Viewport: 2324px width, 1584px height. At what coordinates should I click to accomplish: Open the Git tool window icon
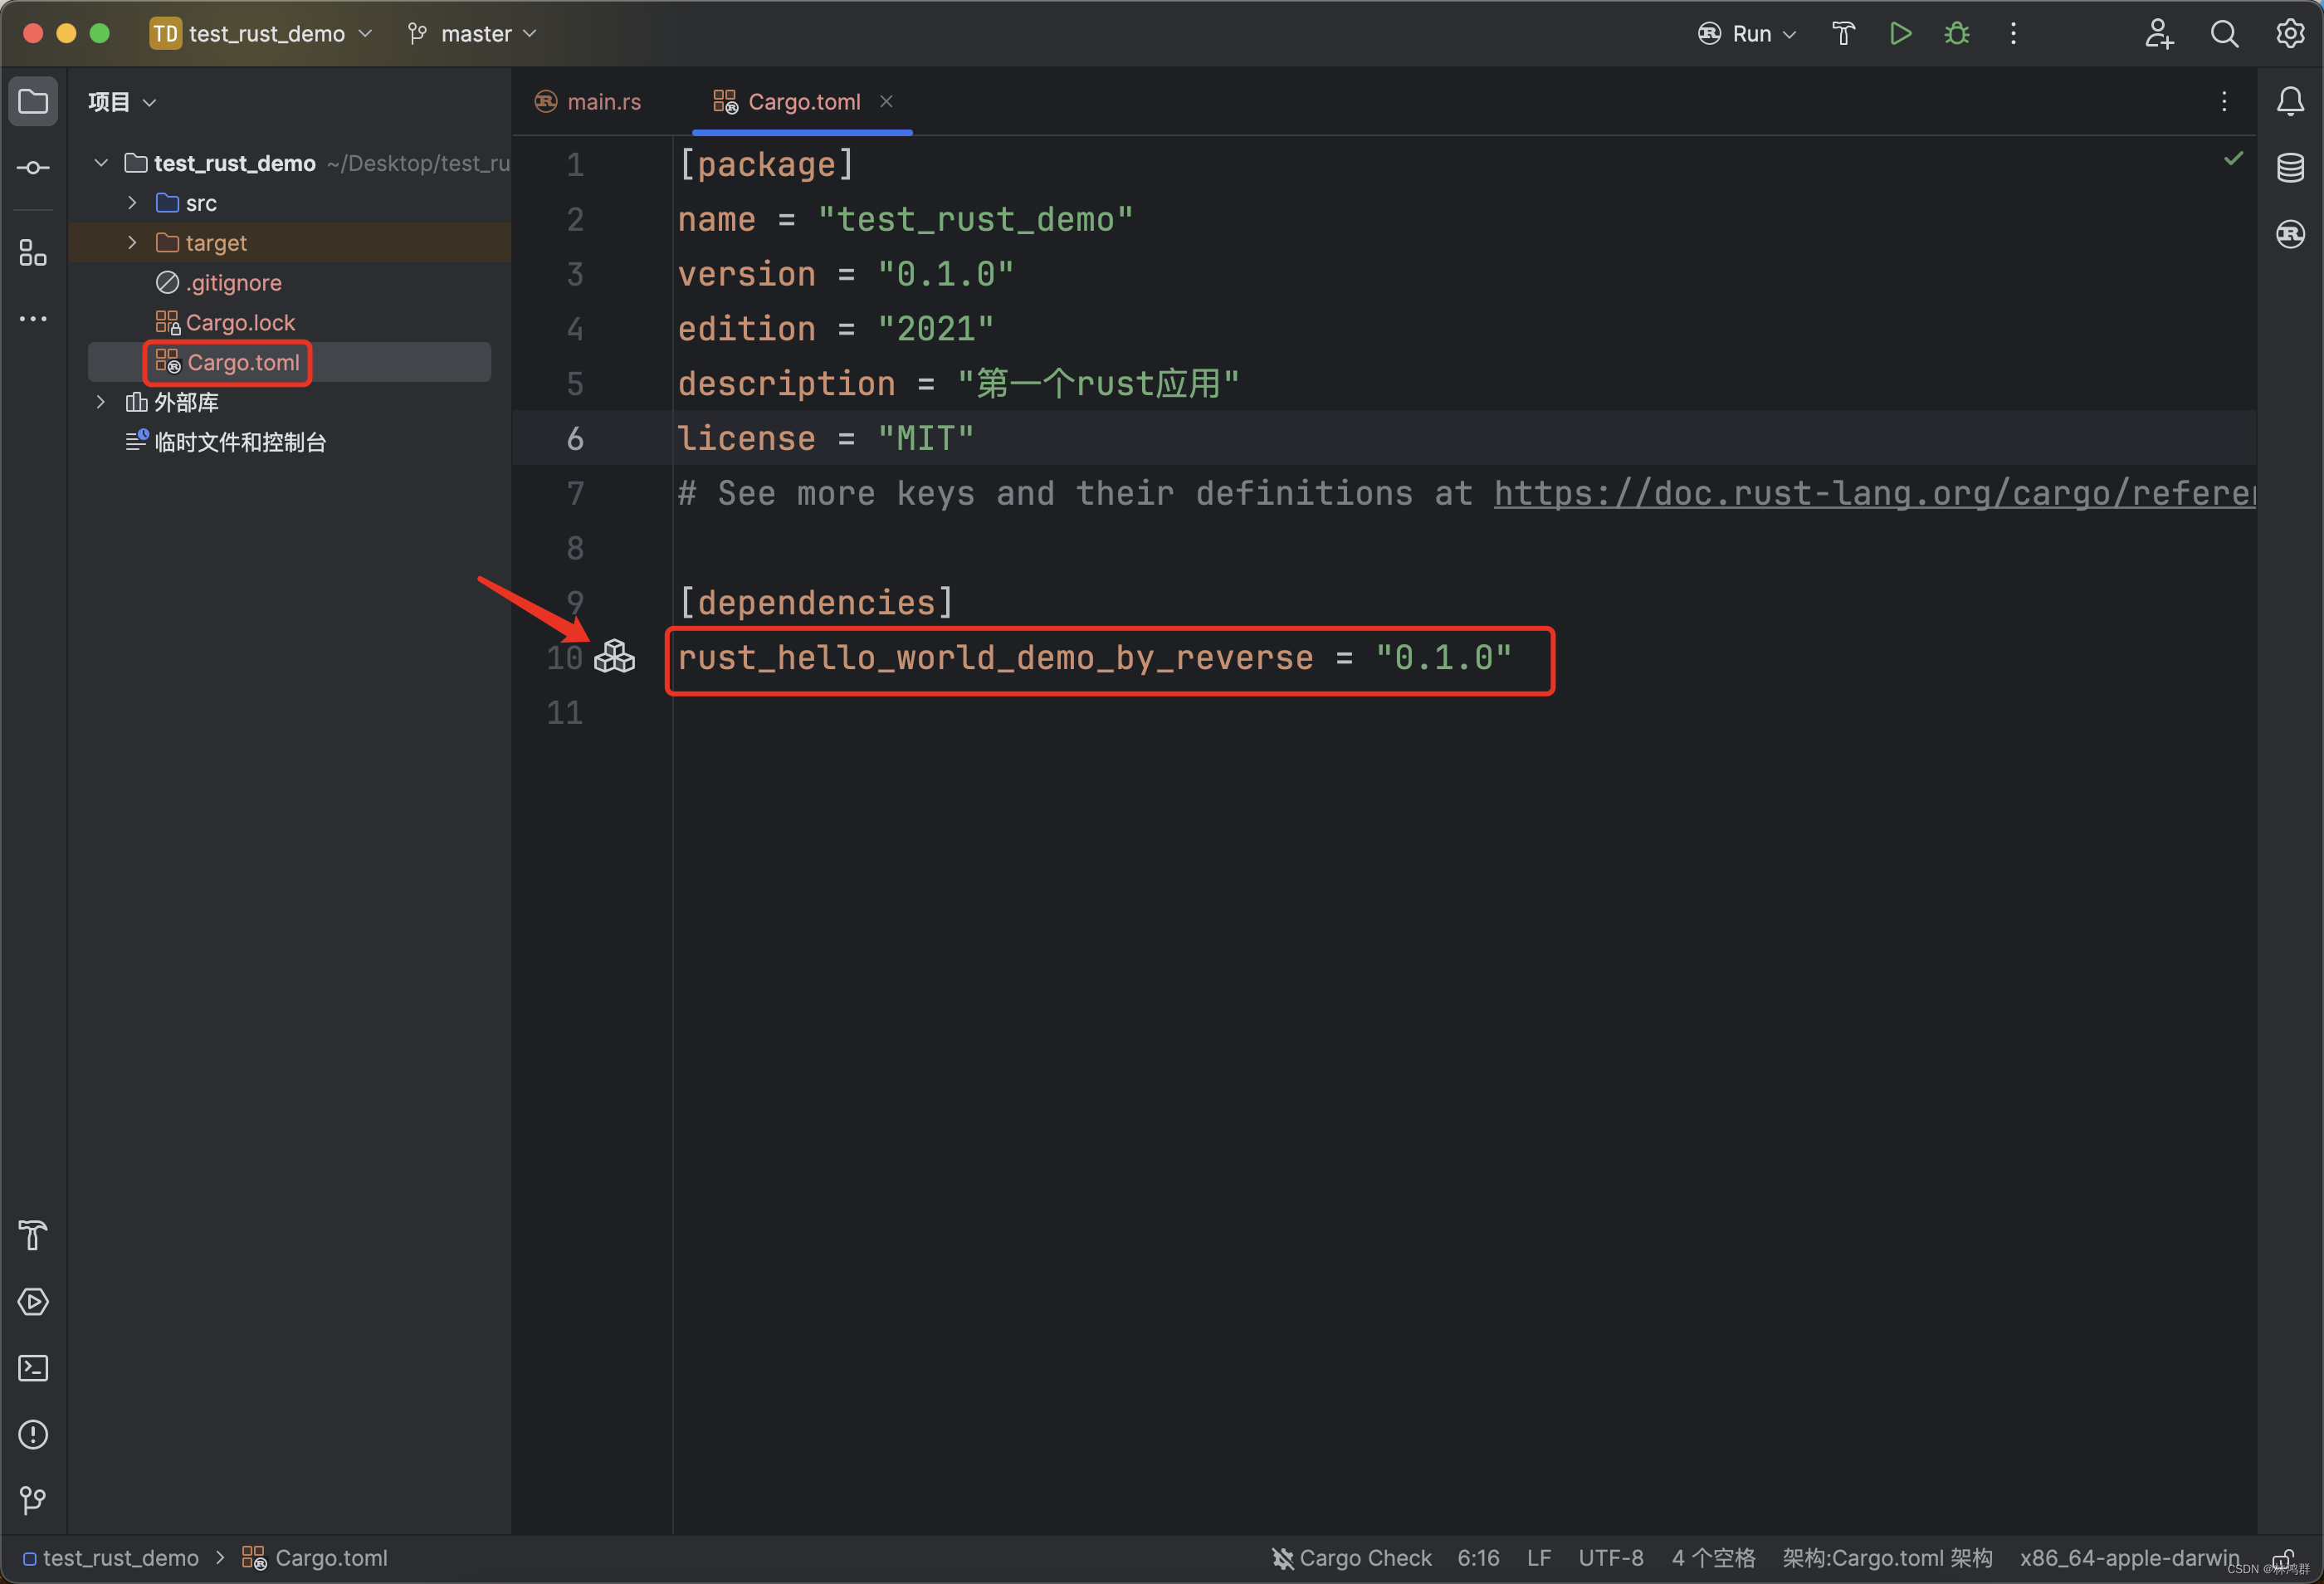(x=33, y=1500)
